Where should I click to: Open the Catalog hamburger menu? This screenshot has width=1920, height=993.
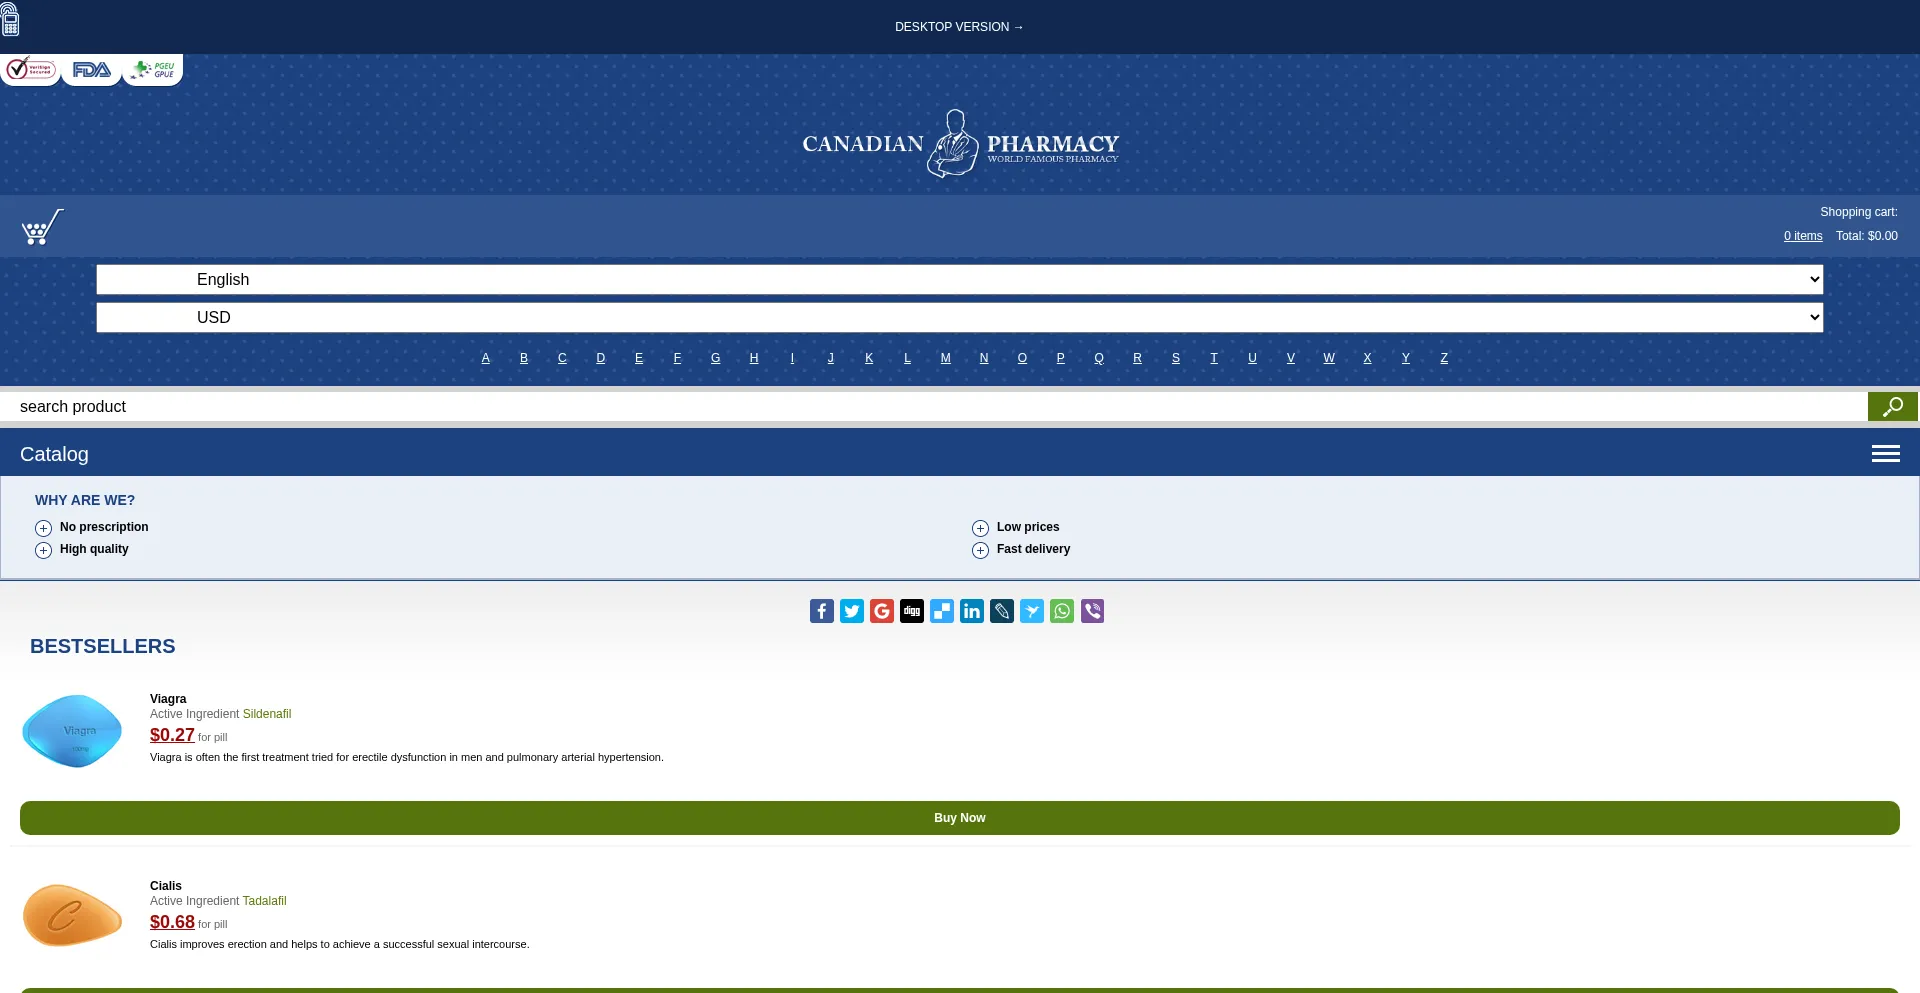point(1885,454)
